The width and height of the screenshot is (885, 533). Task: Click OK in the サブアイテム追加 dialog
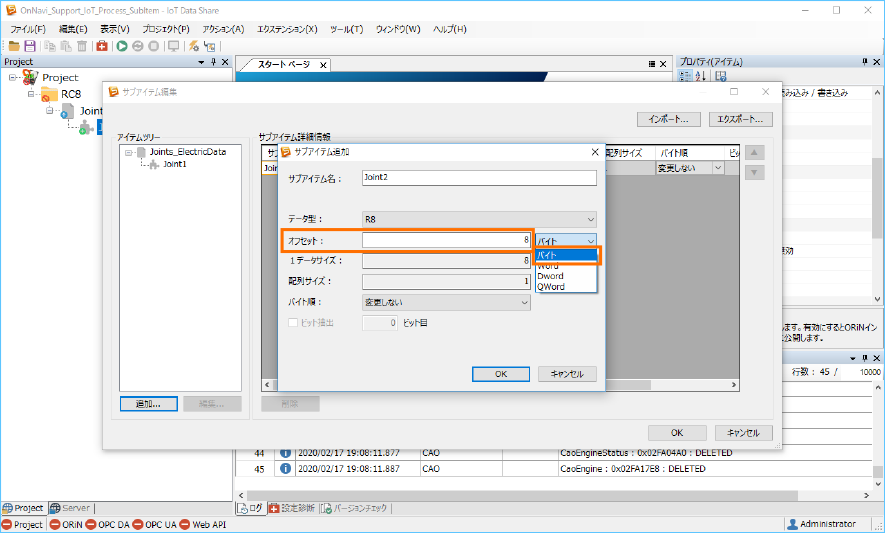(x=500, y=374)
